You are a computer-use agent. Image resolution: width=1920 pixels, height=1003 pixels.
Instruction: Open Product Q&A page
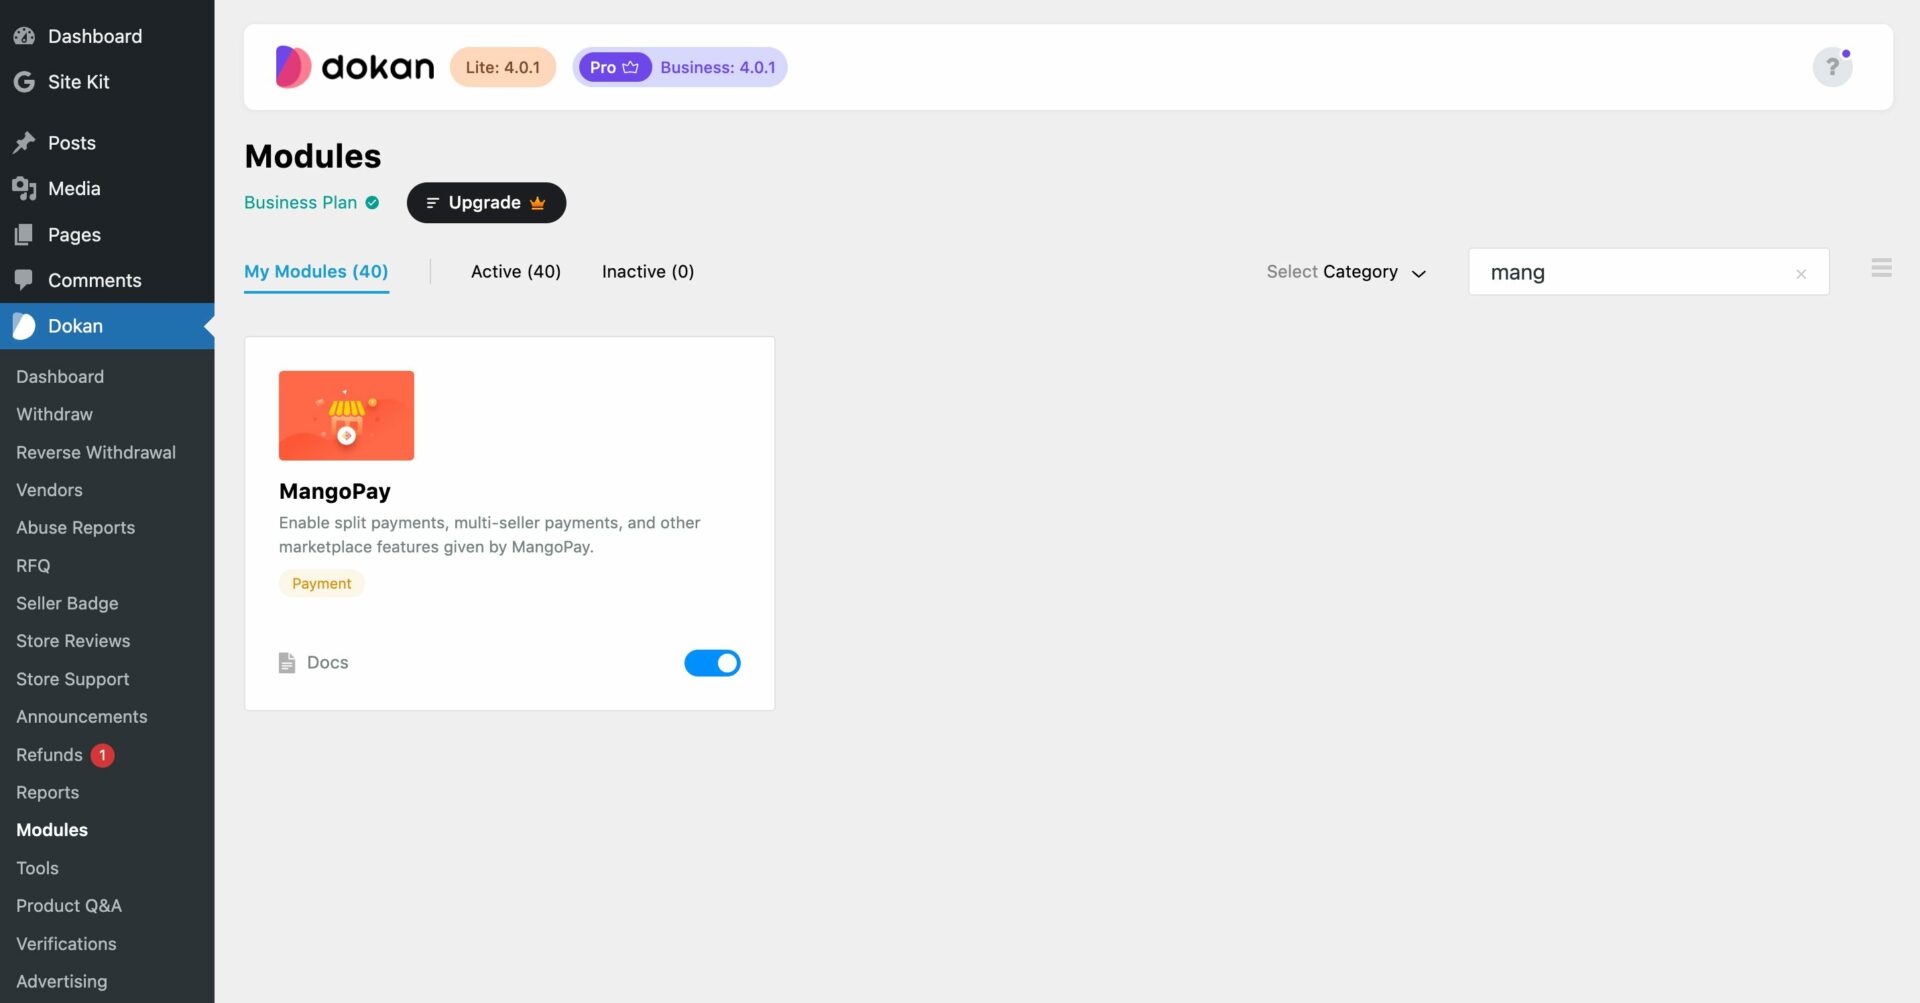(69, 906)
